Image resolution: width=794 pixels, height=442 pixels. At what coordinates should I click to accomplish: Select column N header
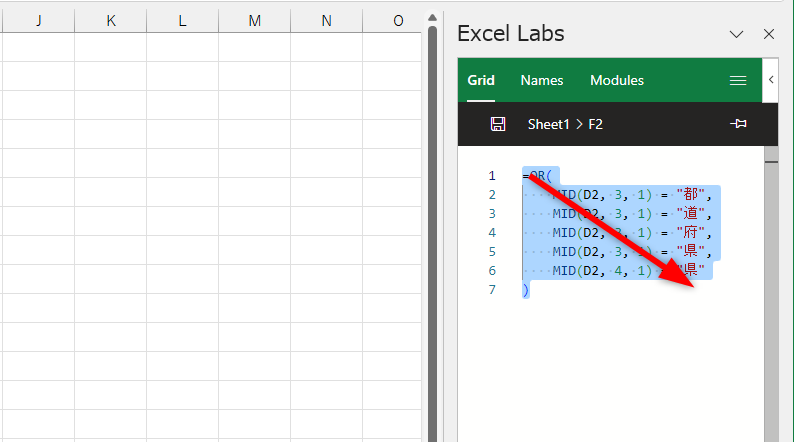click(326, 21)
